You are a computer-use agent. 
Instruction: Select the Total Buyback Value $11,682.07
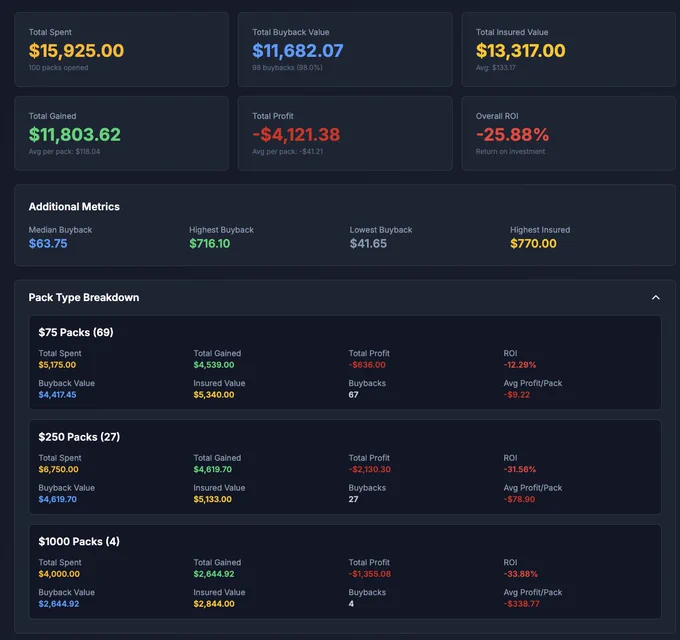coord(298,51)
